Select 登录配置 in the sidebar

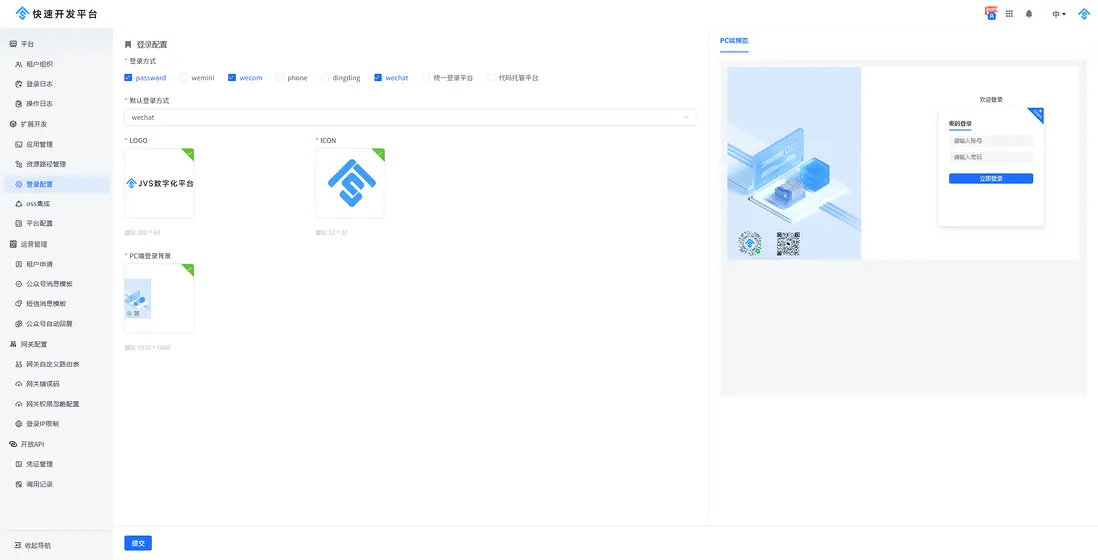click(x=56, y=184)
